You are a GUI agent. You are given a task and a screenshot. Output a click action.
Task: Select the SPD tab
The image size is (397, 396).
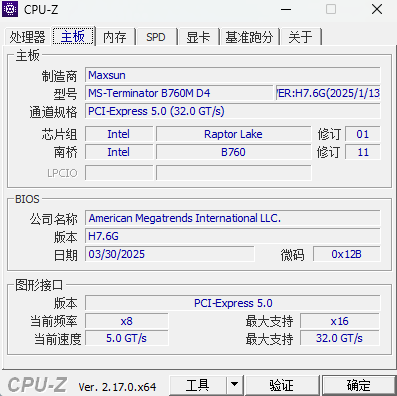156,37
